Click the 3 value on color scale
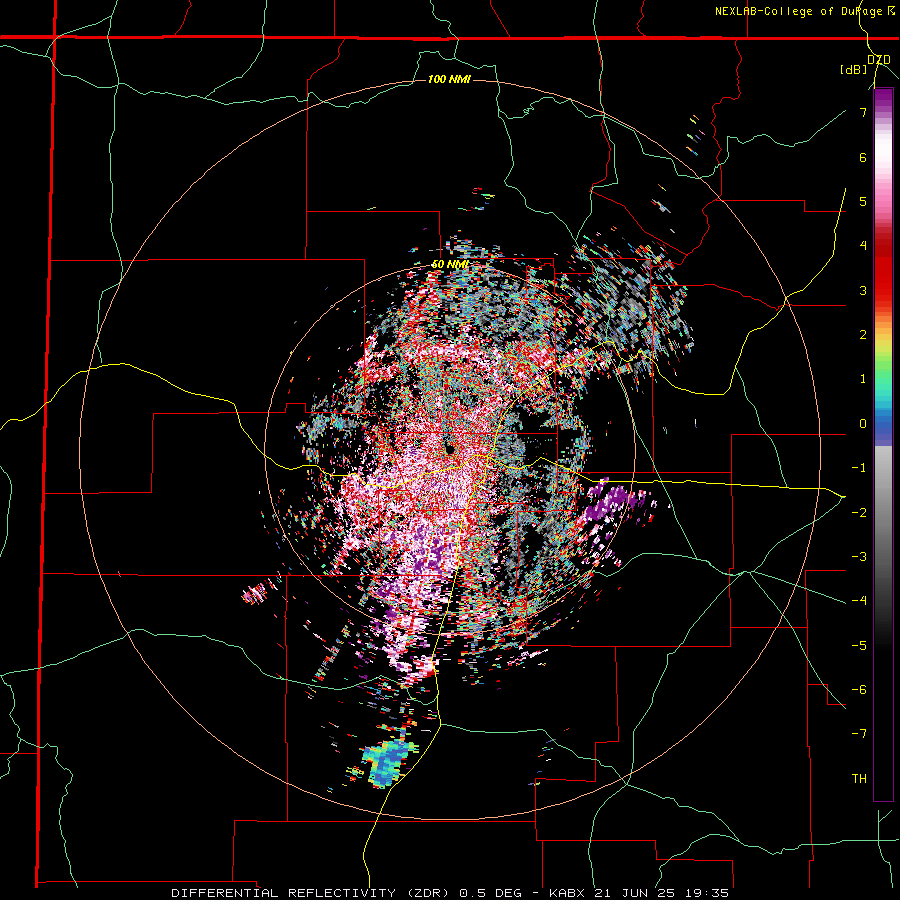Viewport: 900px width, 900px height. pyautogui.click(x=863, y=290)
